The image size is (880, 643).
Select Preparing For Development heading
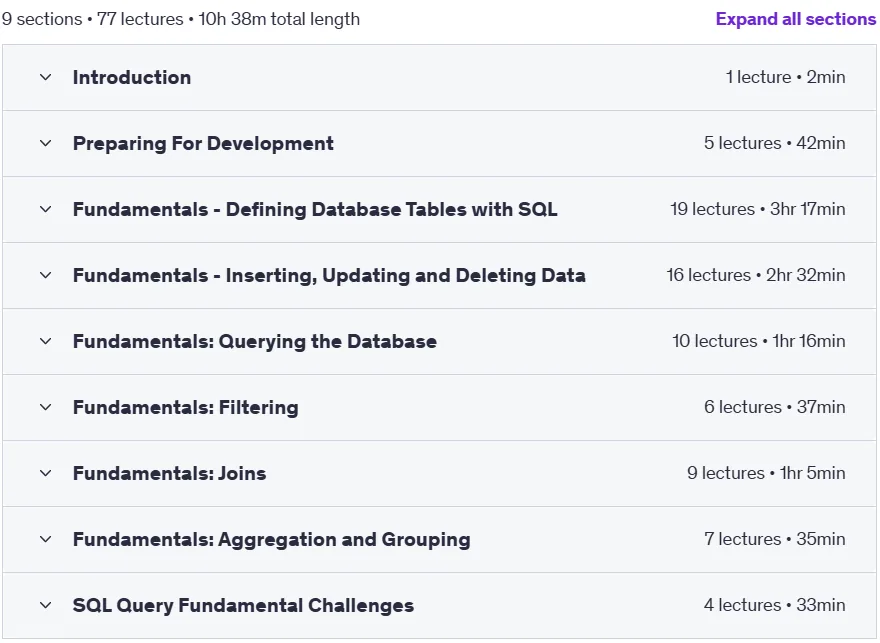click(203, 144)
